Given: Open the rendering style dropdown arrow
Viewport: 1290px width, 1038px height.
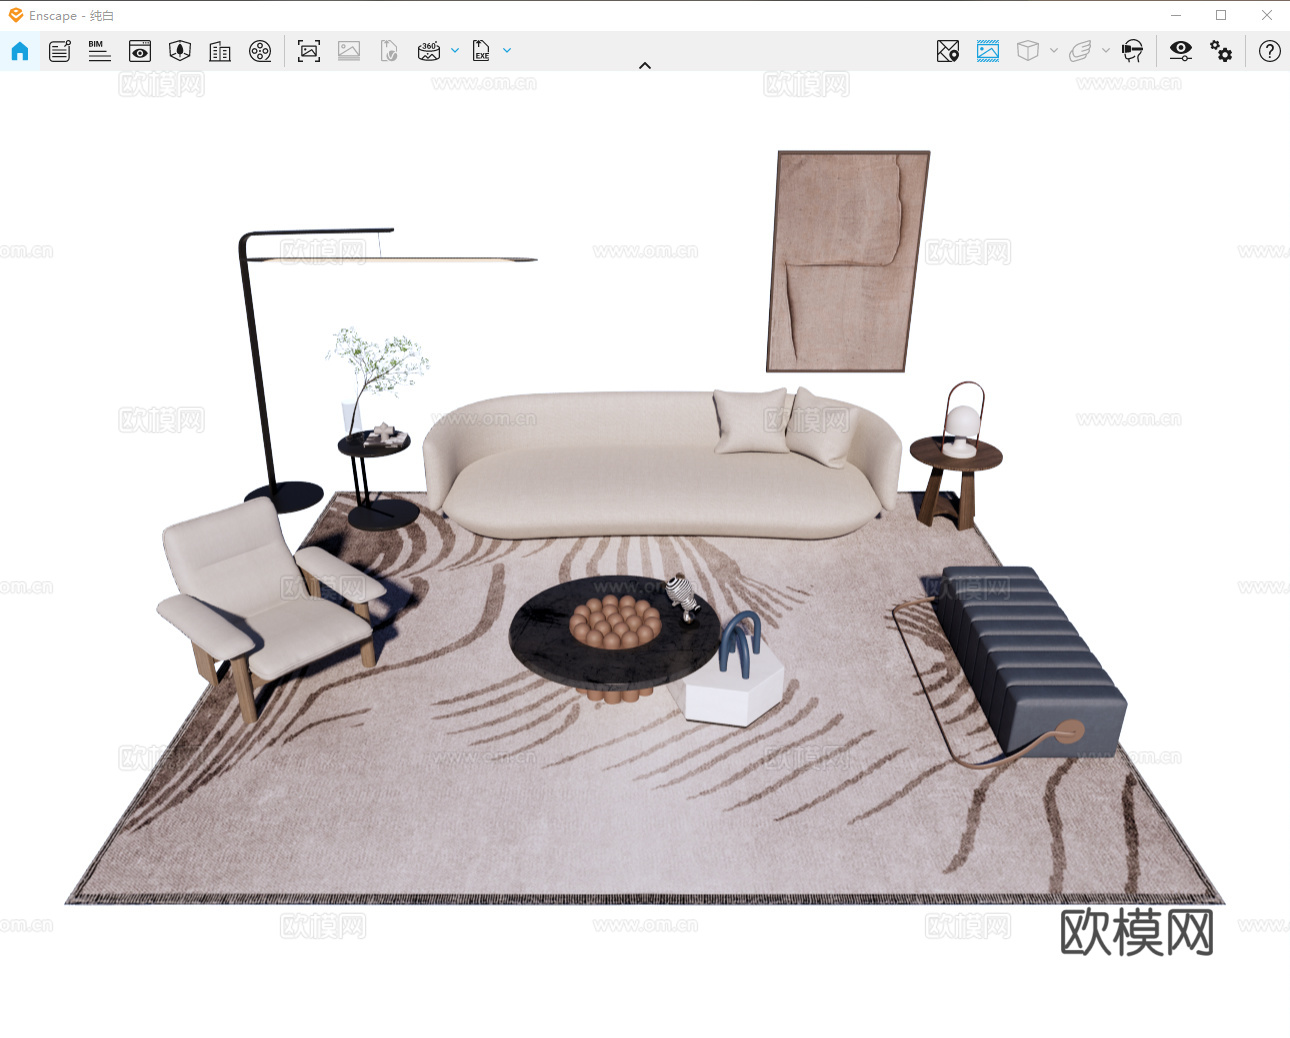Looking at the screenshot, I should coord(1054,51).
